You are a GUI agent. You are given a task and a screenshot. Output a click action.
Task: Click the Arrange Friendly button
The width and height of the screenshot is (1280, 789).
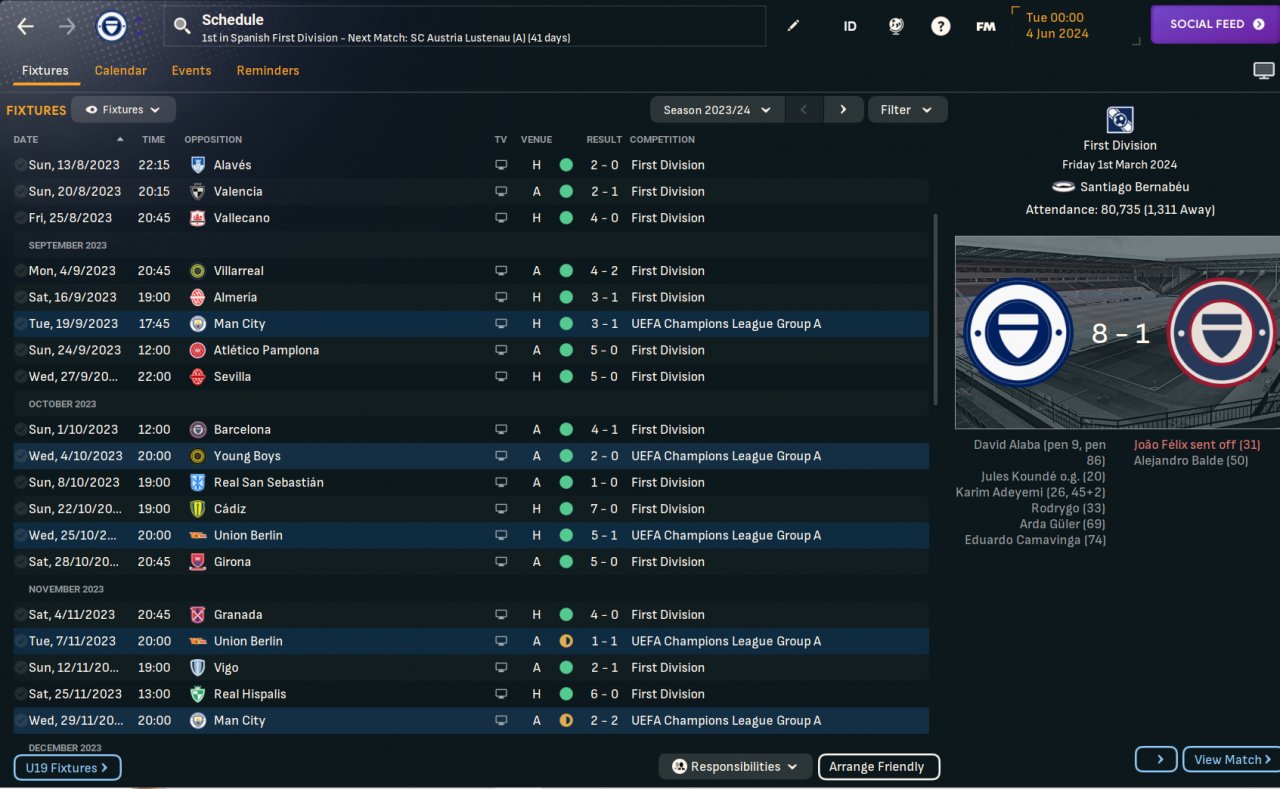879,767
